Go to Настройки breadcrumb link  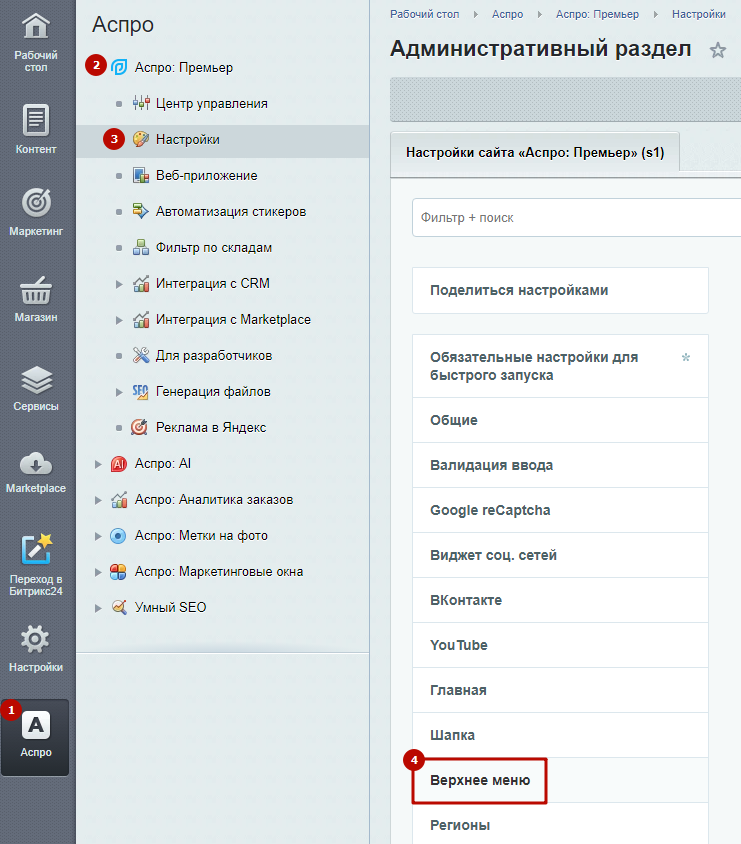pos(698,15)
